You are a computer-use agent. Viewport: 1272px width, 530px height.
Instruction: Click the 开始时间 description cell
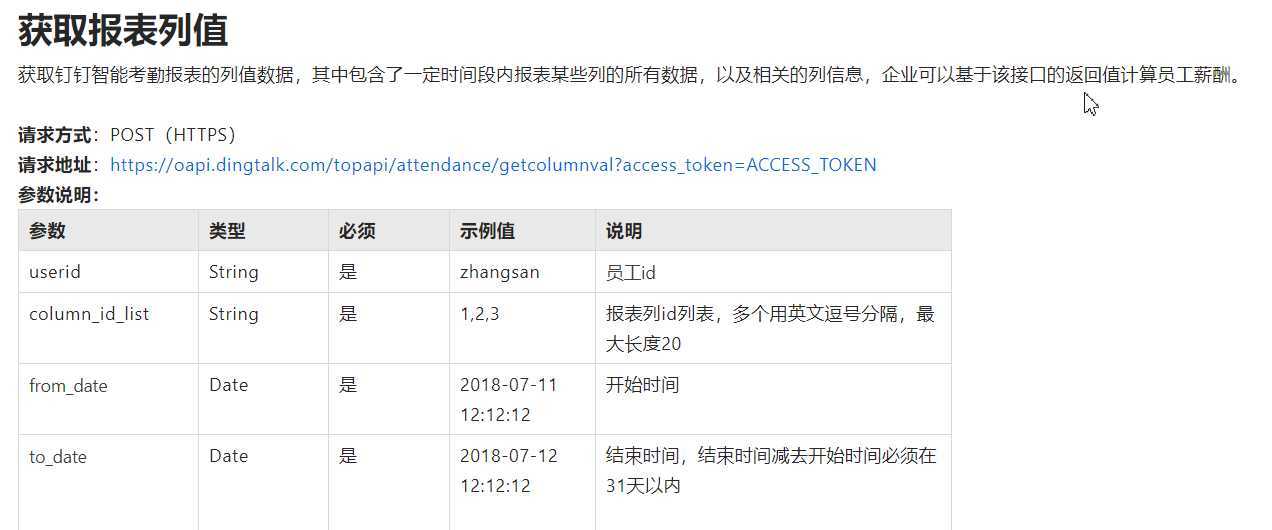click(642, 385)
